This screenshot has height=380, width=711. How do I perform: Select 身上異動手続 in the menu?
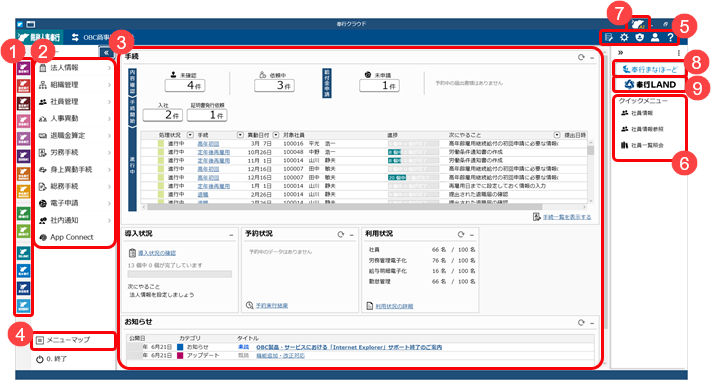coord(75,170)
